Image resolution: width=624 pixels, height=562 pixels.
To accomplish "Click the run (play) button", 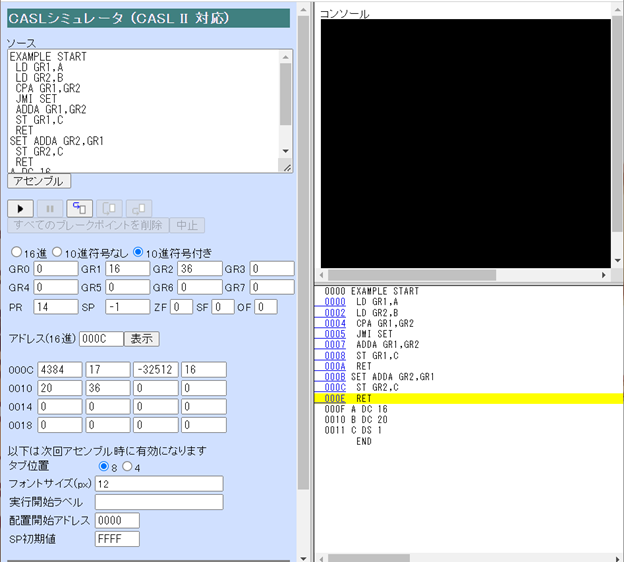I will tap(21, 208).
